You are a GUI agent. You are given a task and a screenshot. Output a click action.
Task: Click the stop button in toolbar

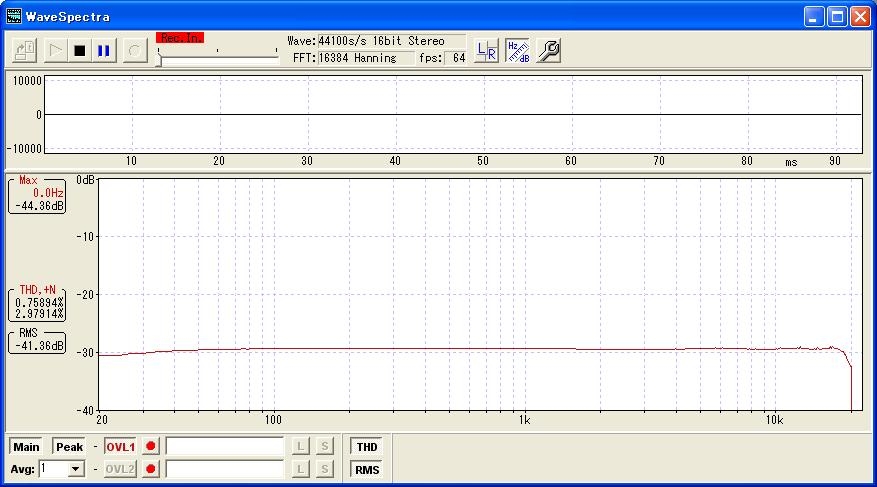[x=79, y=50]
